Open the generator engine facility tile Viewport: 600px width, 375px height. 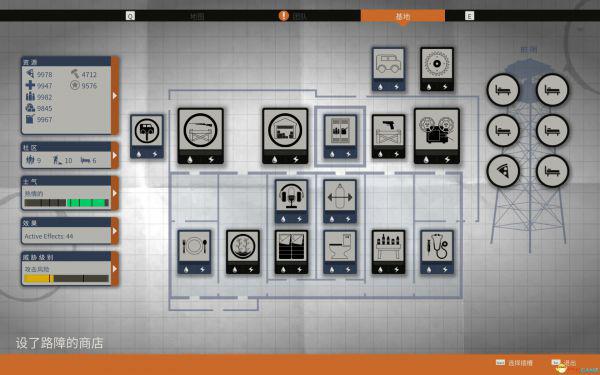point(437,136)
